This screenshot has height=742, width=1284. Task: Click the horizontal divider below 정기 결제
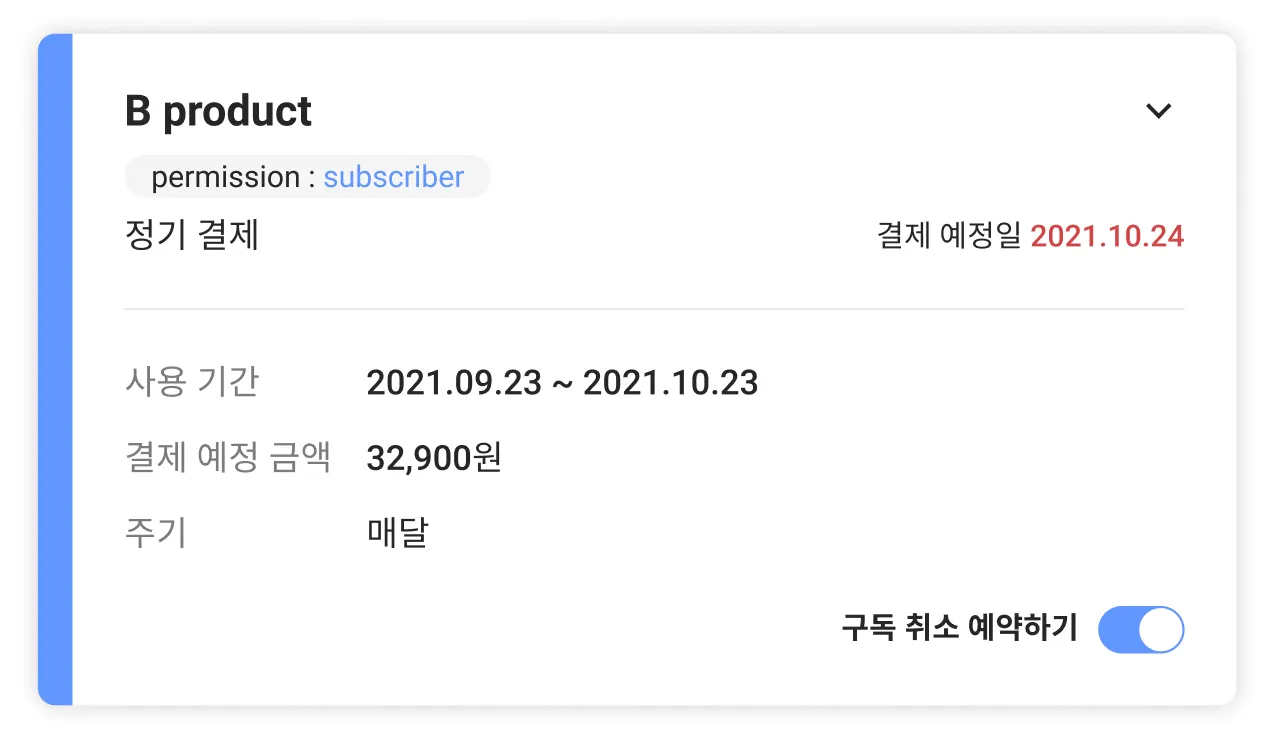[x=654, y=309]
